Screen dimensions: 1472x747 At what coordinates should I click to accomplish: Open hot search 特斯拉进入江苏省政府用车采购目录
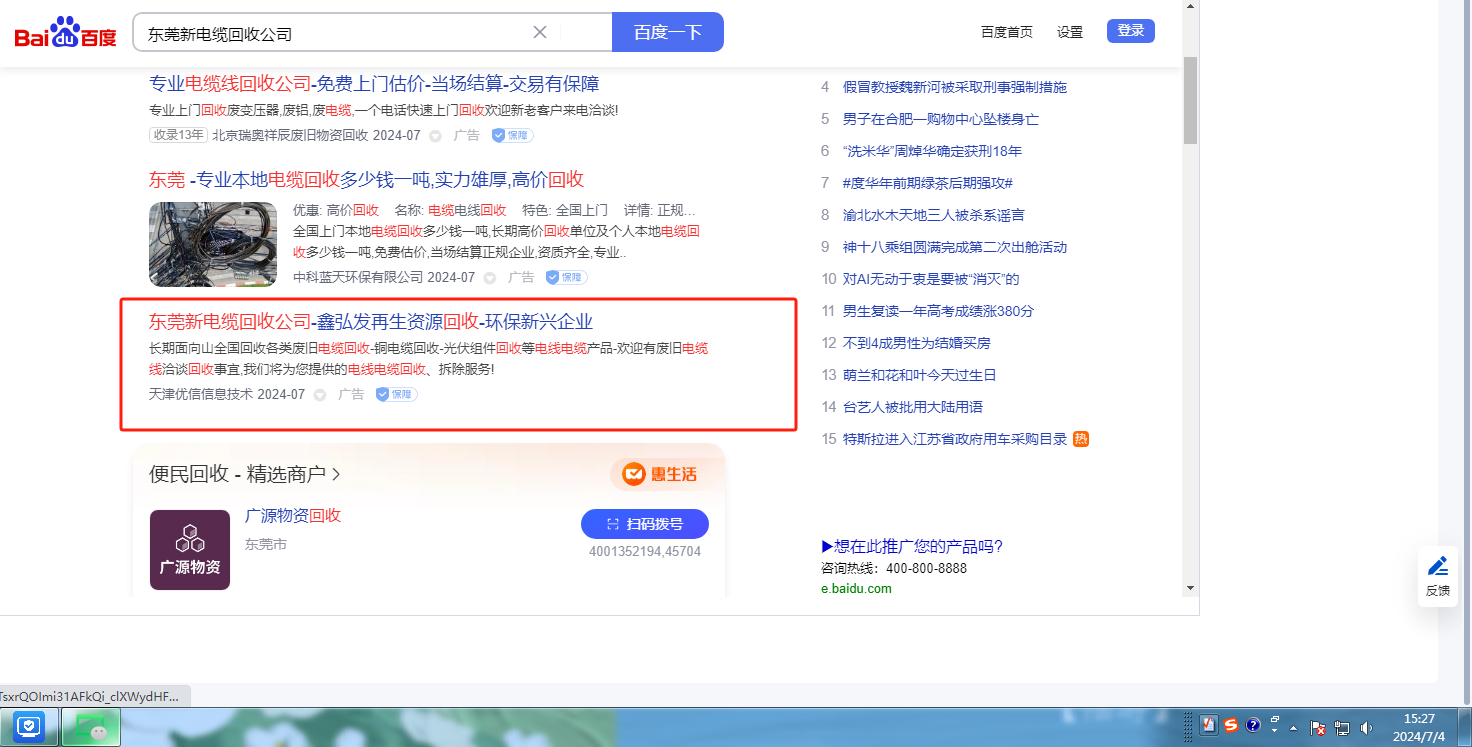click(x=955, y=439)
